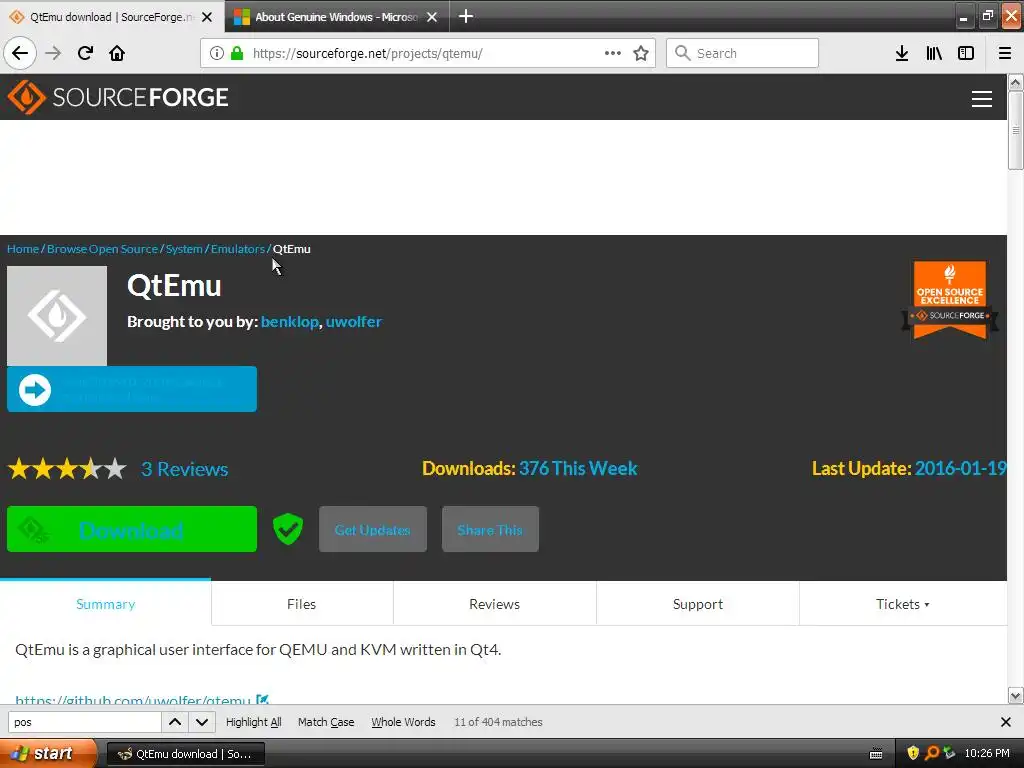Image resolution: width=1024 pixels, height=768 pixels.
Task: Click the external link icon after GitHub URL
Action: (x=262, y=699)
